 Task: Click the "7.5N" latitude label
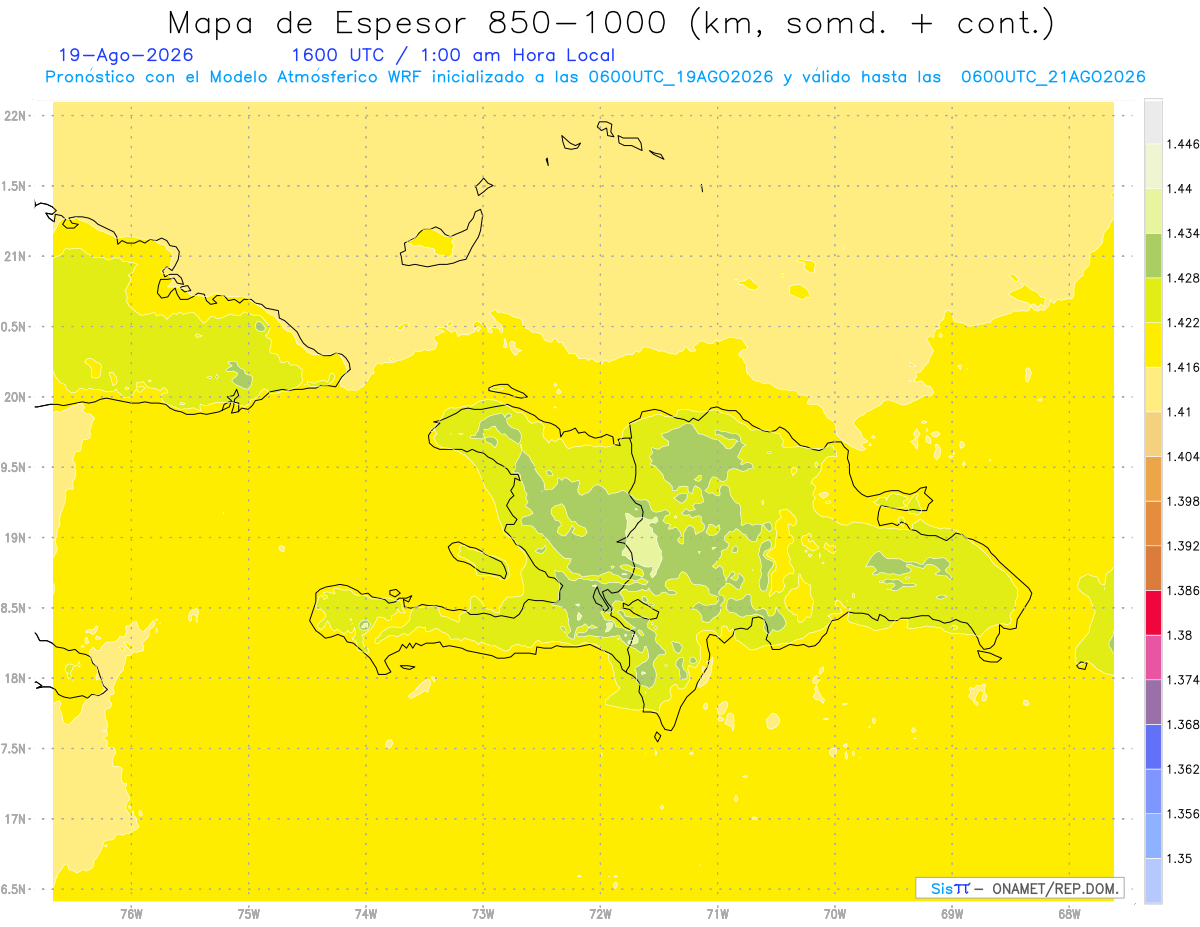pos(14,749)
